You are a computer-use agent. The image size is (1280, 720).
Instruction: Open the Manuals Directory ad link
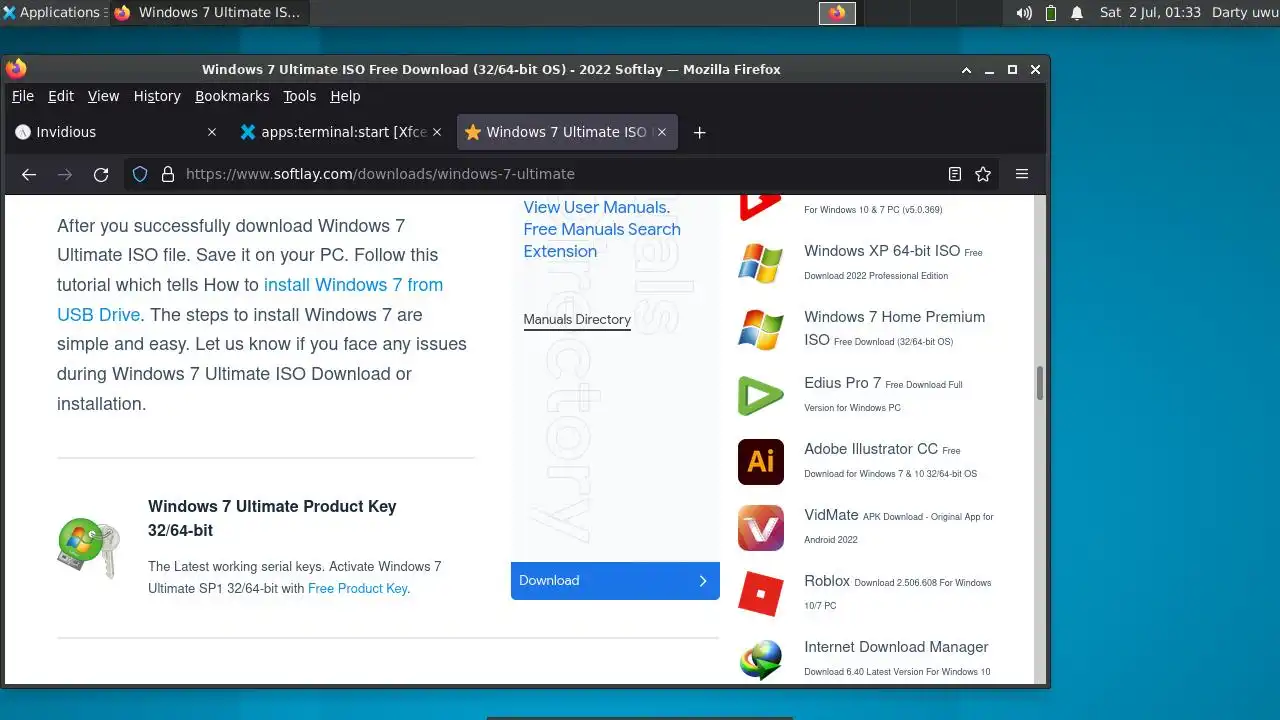click(x=577, y=320)
